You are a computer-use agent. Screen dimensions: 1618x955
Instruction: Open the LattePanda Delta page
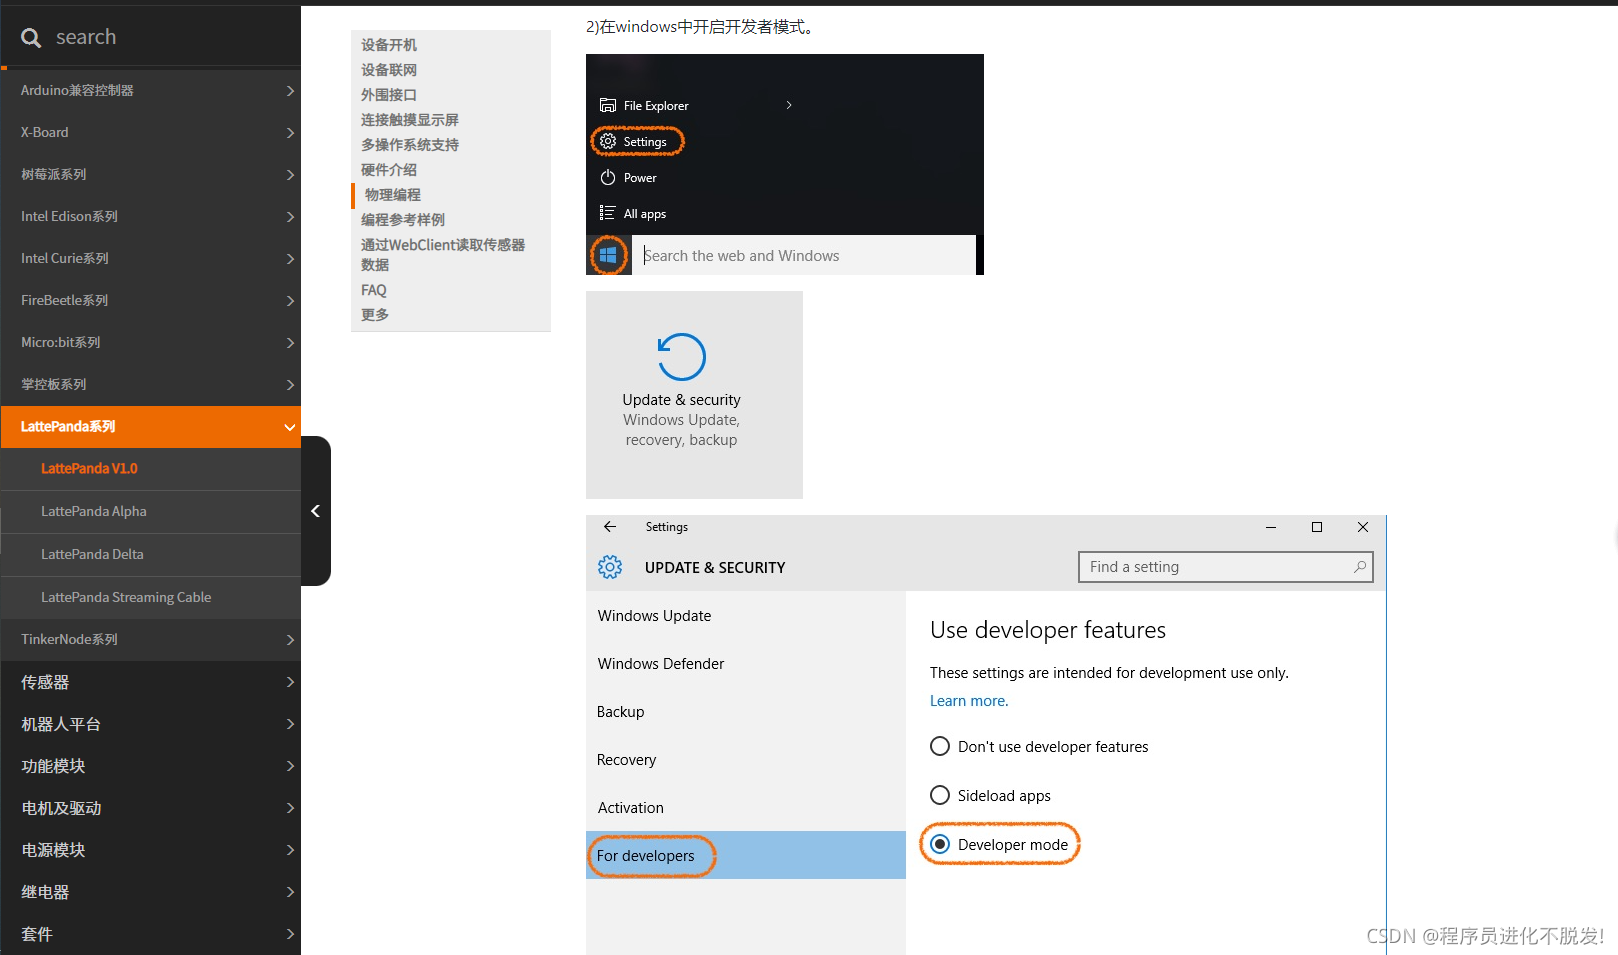pyautogui.click(x=150, y=554)
